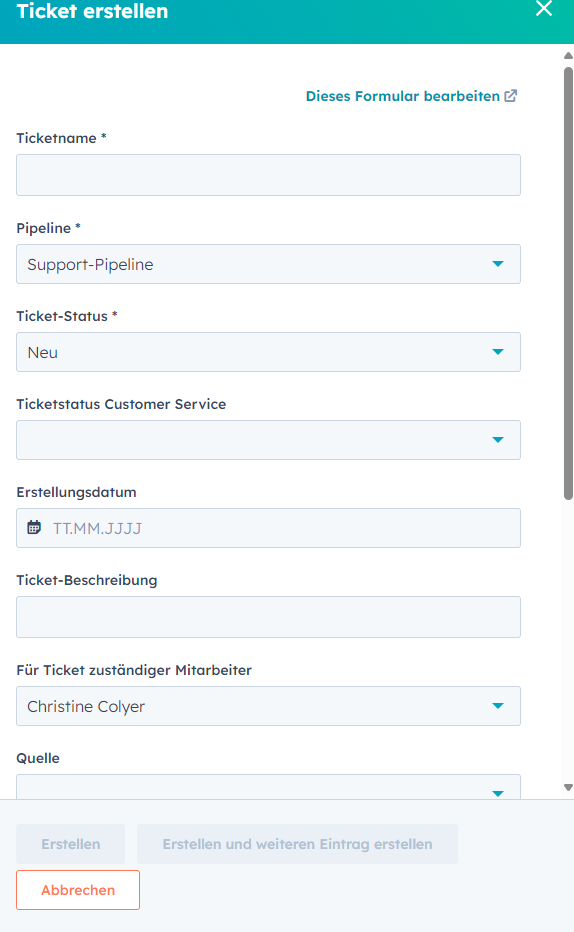
Task: Click the Ticketstatus Customer Service caret
Action: (x=498, y=440)
